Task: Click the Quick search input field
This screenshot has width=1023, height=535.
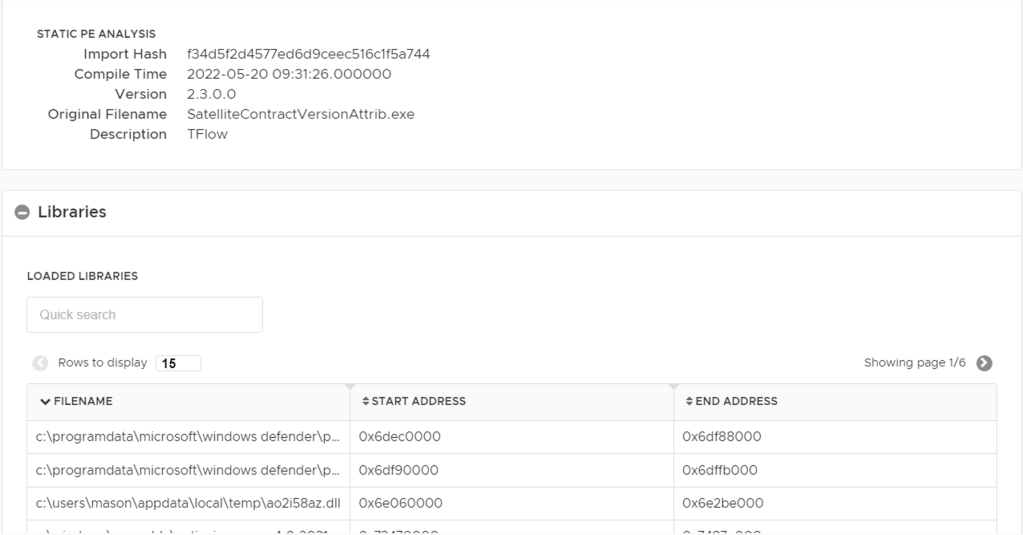Action: point(145,314)
